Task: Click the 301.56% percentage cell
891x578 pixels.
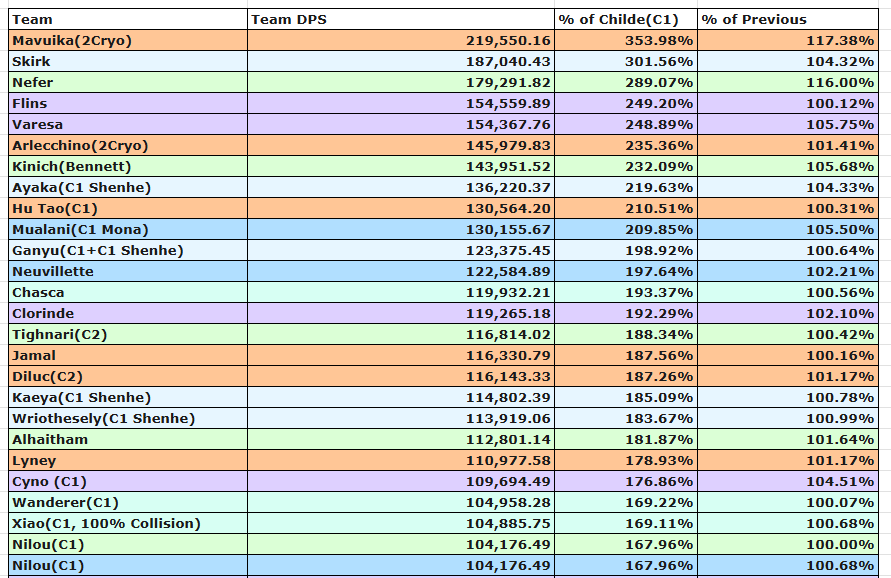Action: click(x=626, y=61)
